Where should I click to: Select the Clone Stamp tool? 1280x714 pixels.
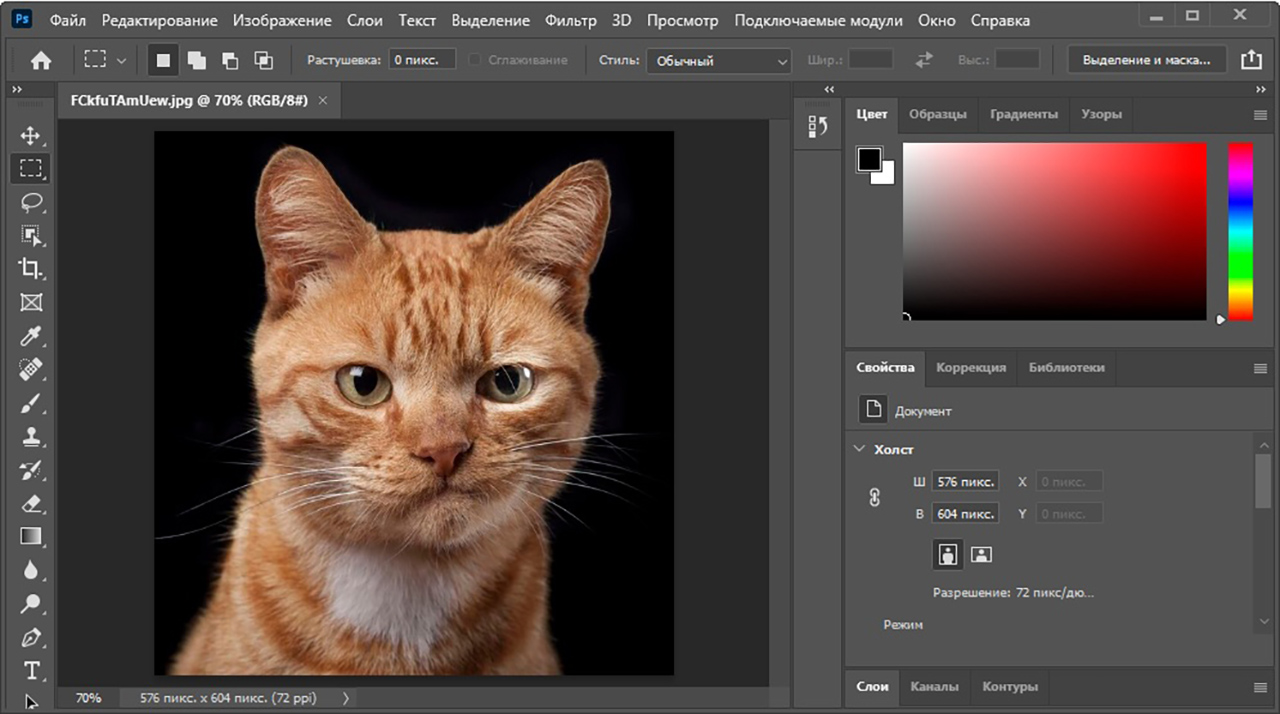31,437
